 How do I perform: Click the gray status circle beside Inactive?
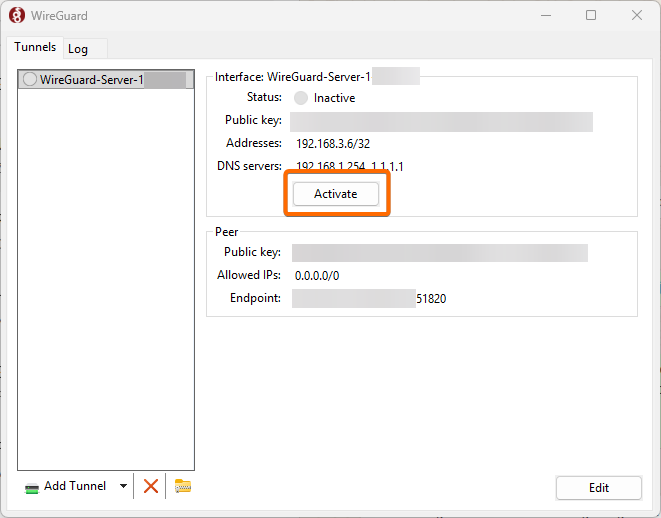tap(301, 98)
